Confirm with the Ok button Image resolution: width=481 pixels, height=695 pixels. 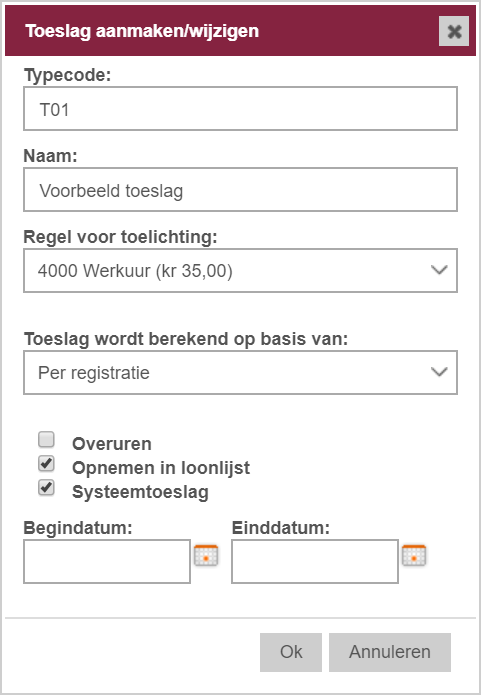[291, 652]
